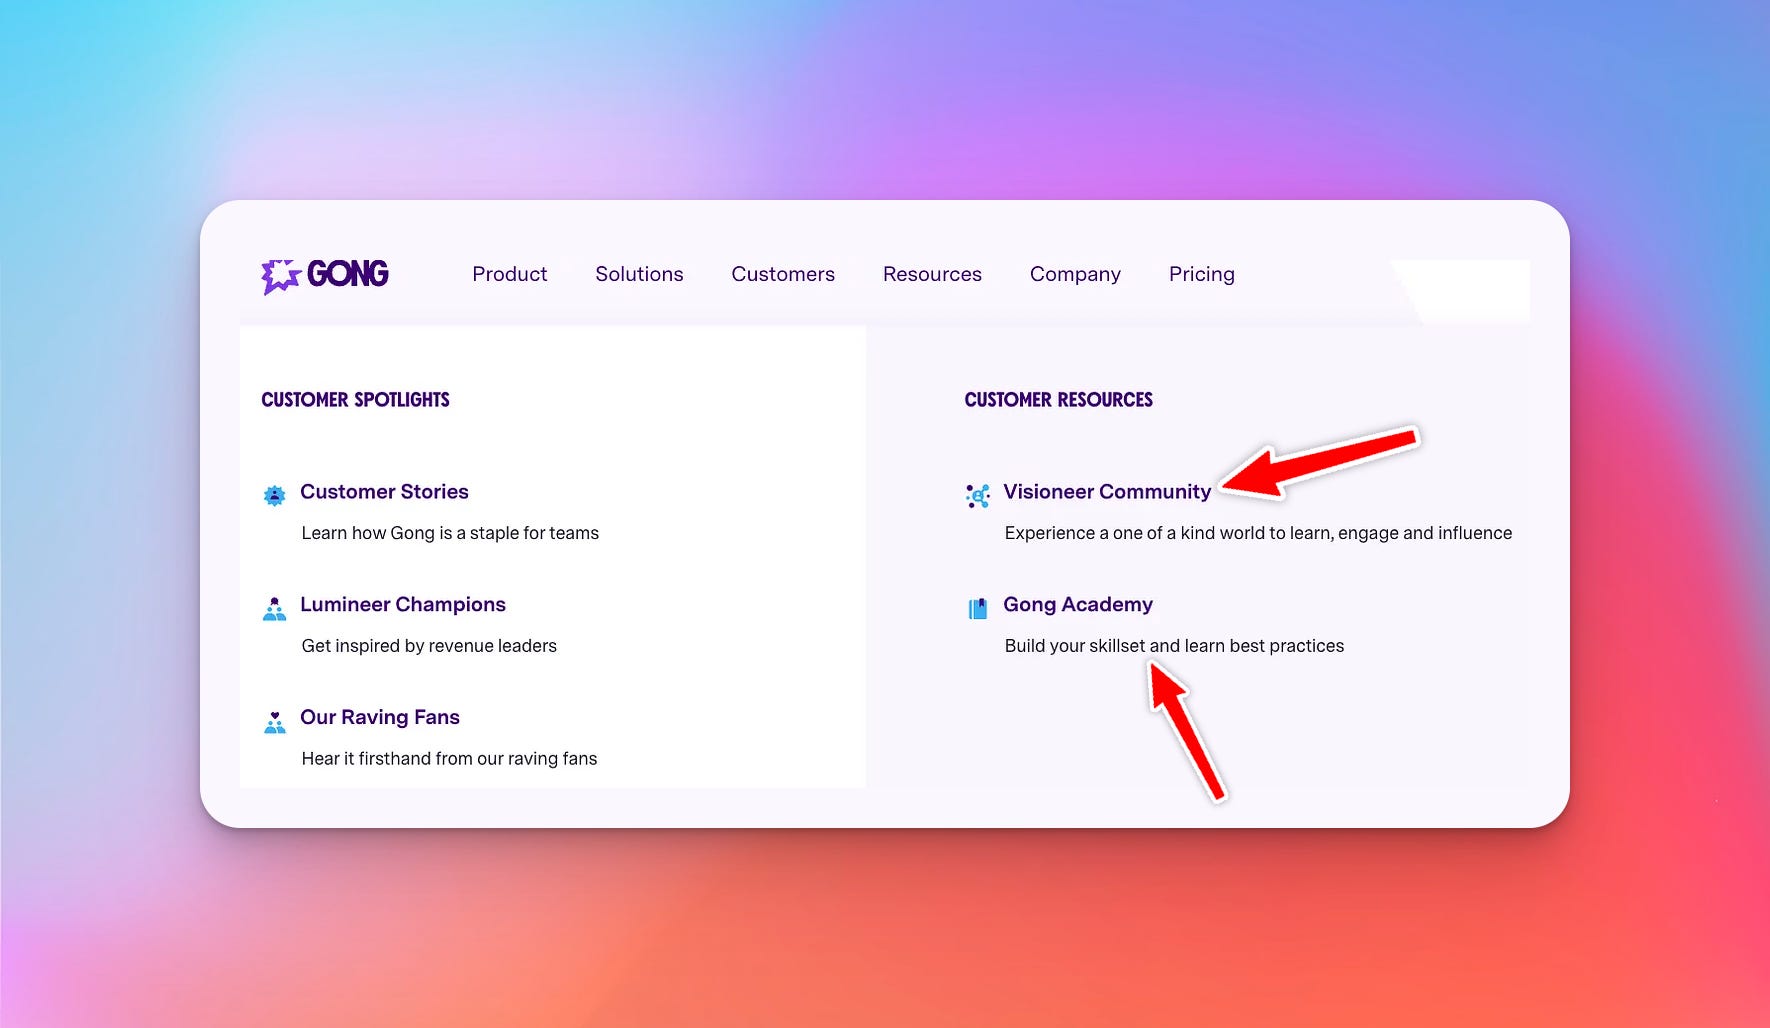Open the Customer Stories link

[384, 492]
